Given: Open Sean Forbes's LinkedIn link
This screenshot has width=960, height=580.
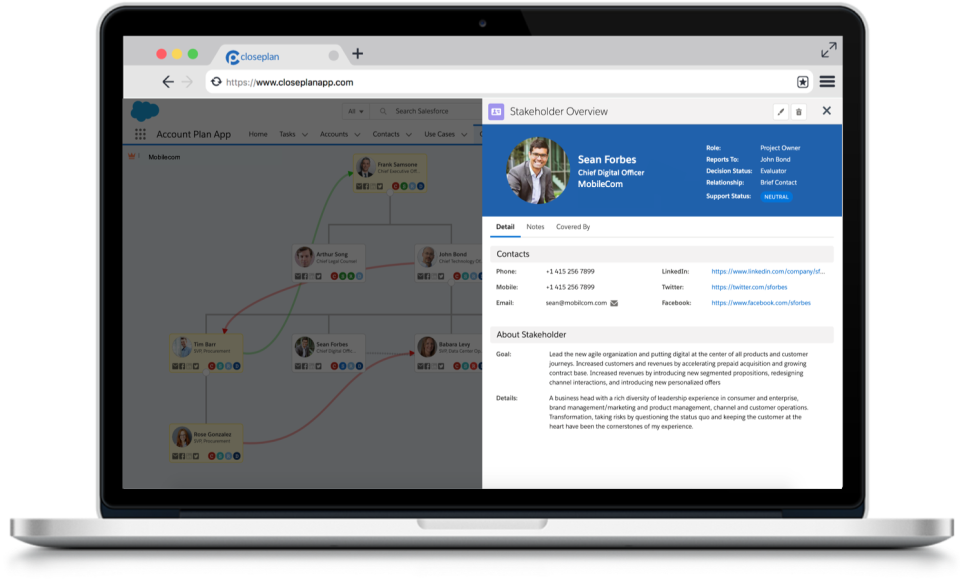Looking at the screenshot, I should (x=768, y=271).
